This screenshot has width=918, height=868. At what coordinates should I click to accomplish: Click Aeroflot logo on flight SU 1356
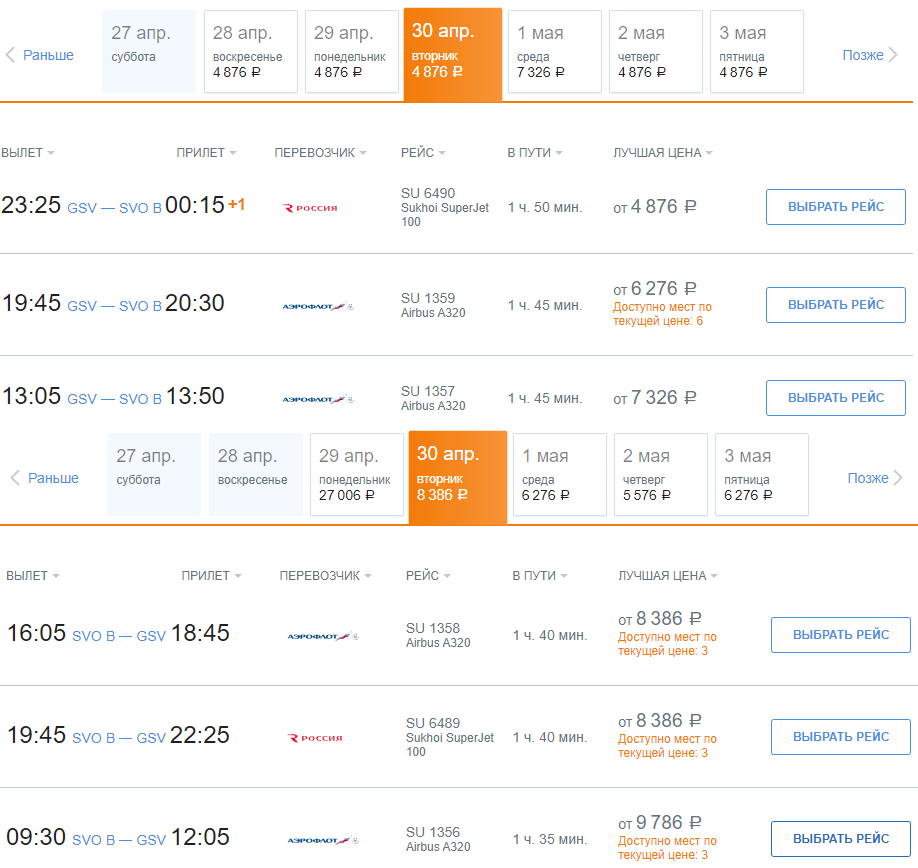click(x=322, y=840)
